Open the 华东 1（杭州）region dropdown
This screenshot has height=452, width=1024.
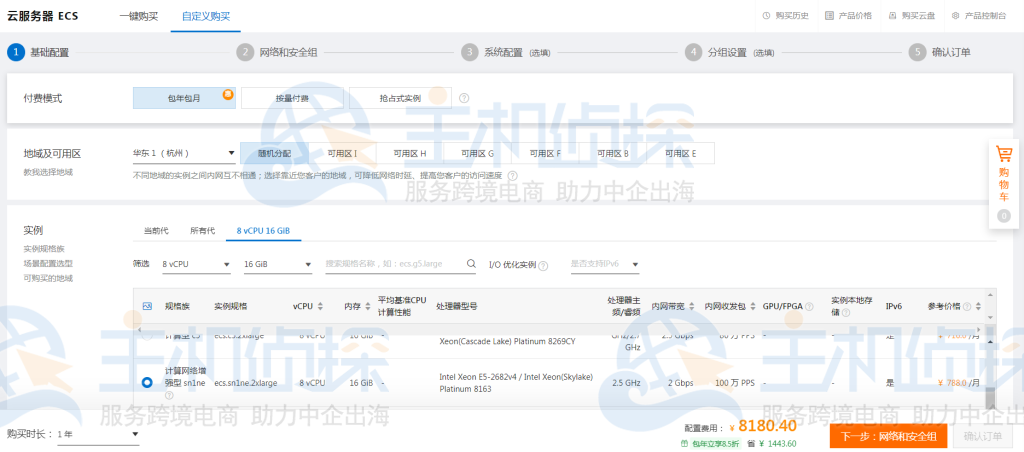(x=184, y=154)
